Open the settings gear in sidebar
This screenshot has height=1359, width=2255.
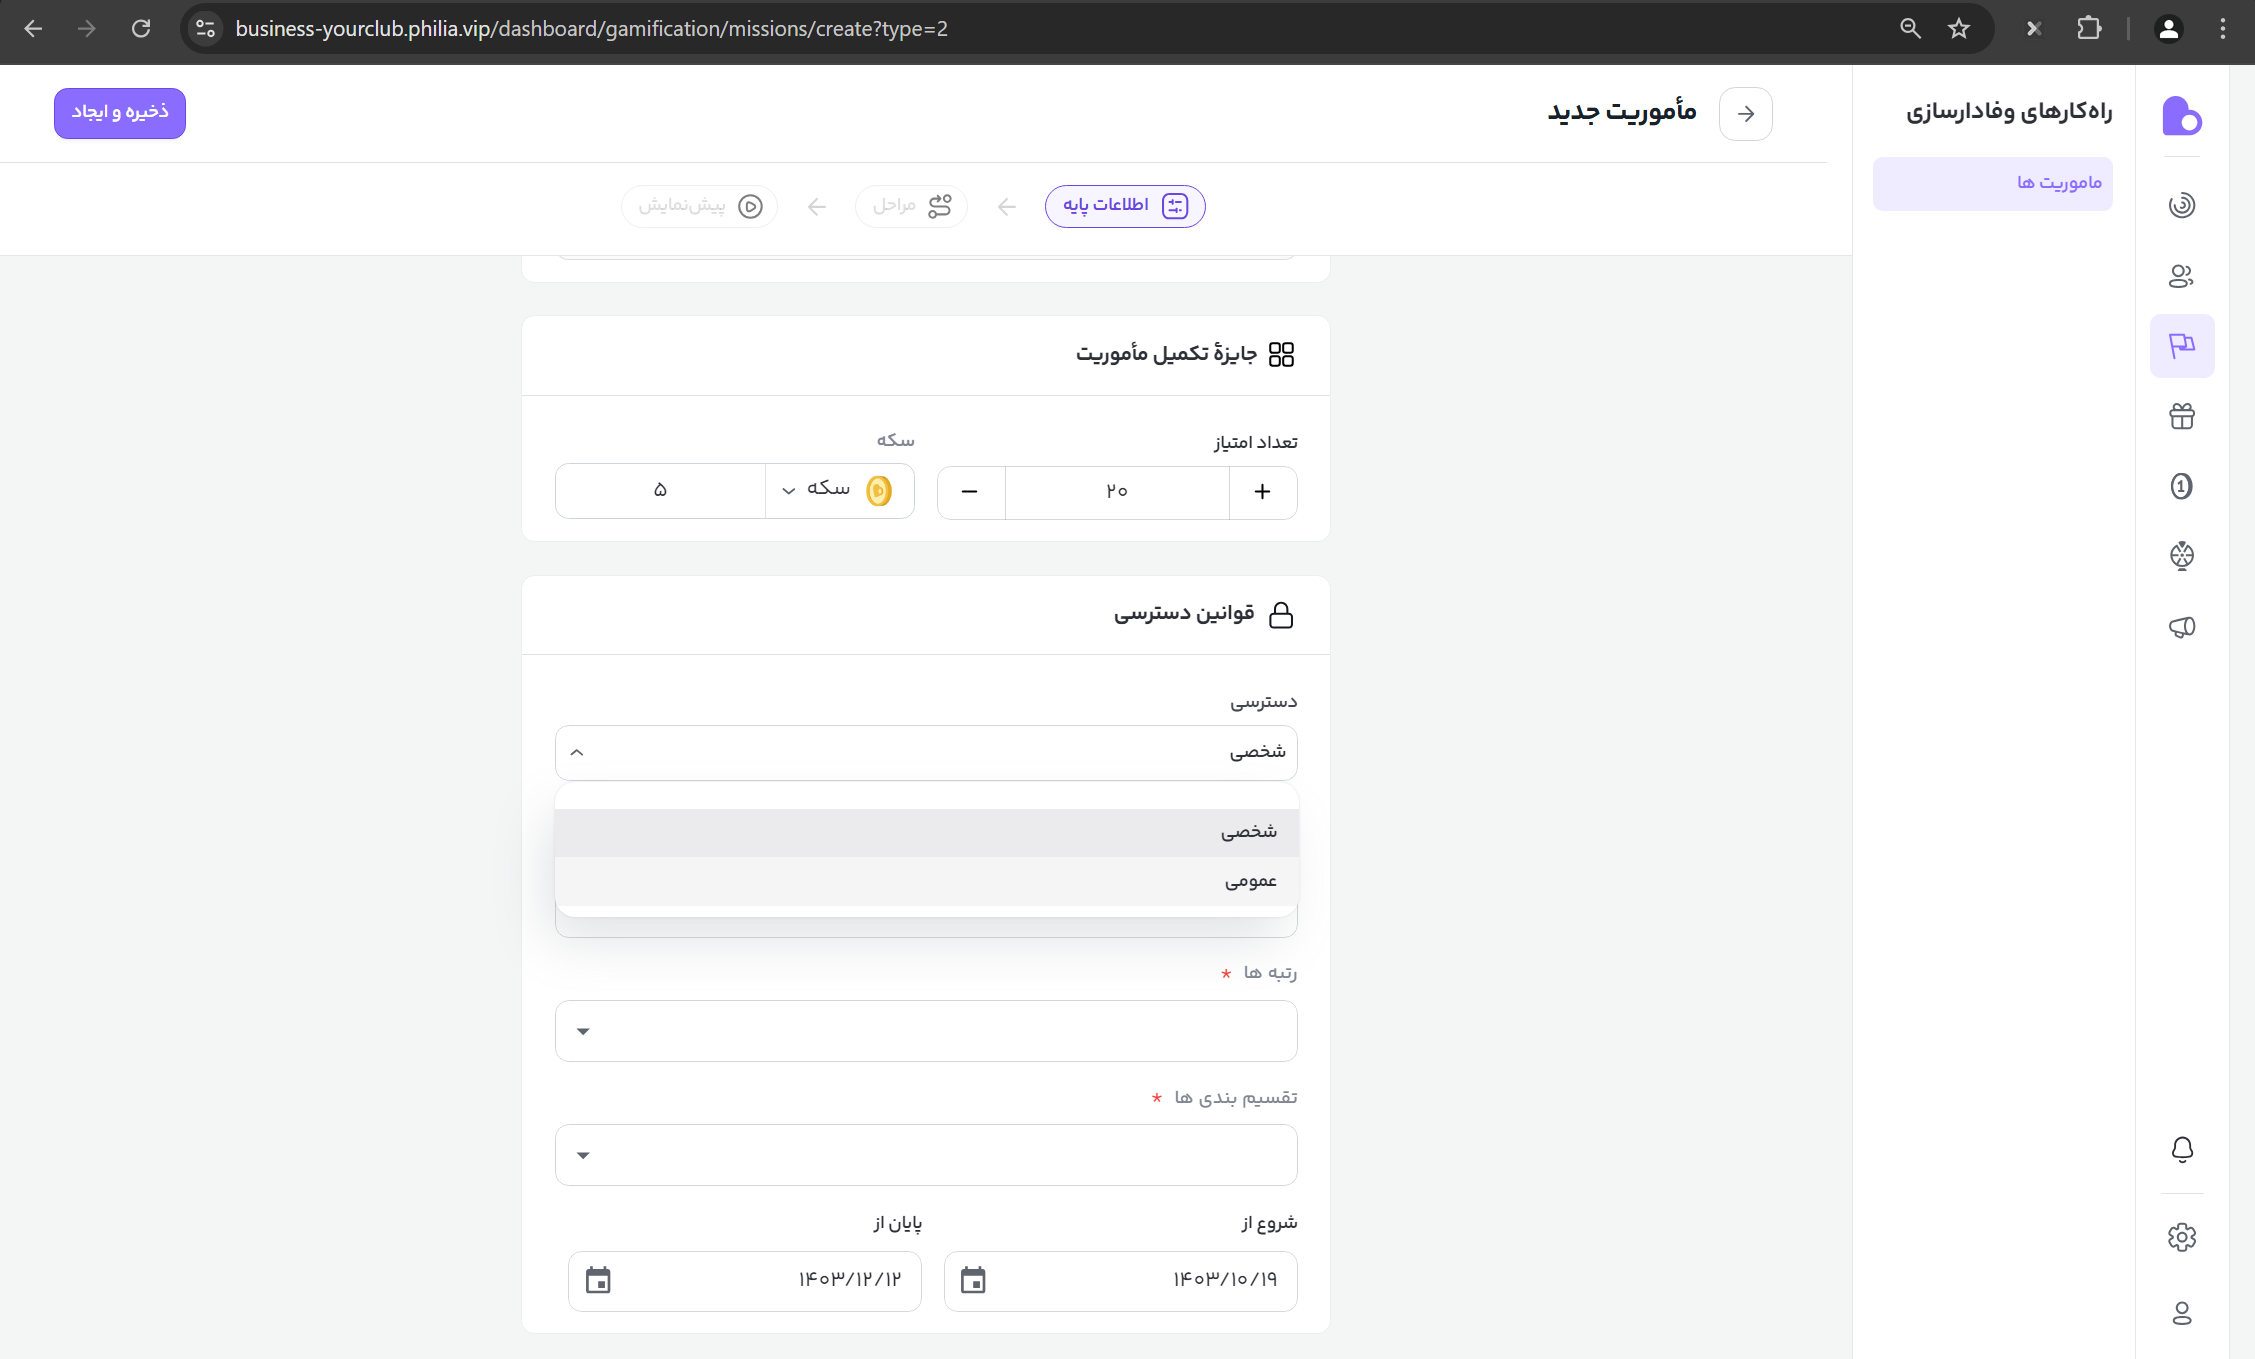pyautogui.click(x=2181, y=1237)
